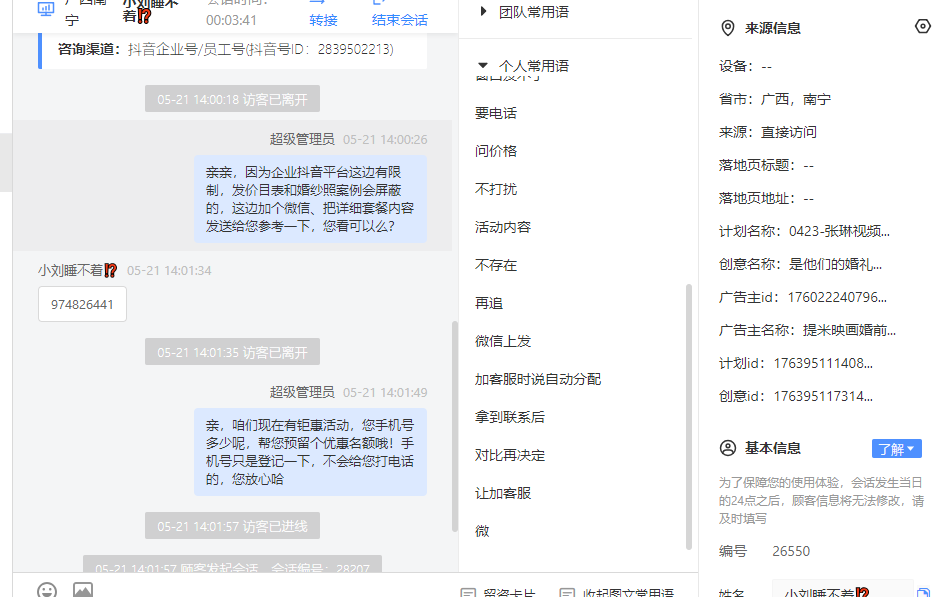The width and height of the screenshot is (940, 597).
Task: Click the 省市: 广西, 南宁 row
Action: (x=775, y=99)
